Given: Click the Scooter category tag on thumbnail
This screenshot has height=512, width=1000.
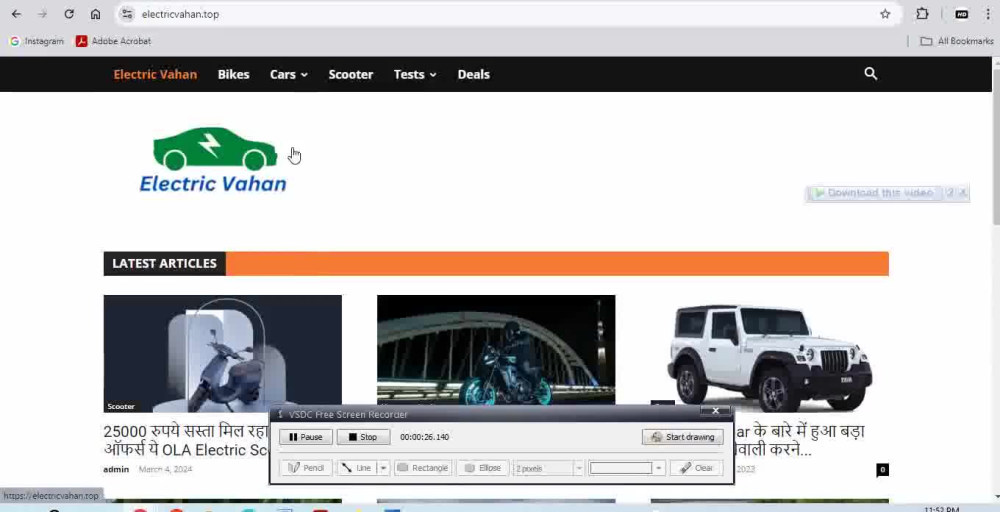Looking at the screenshot, I should click(121, 406).
